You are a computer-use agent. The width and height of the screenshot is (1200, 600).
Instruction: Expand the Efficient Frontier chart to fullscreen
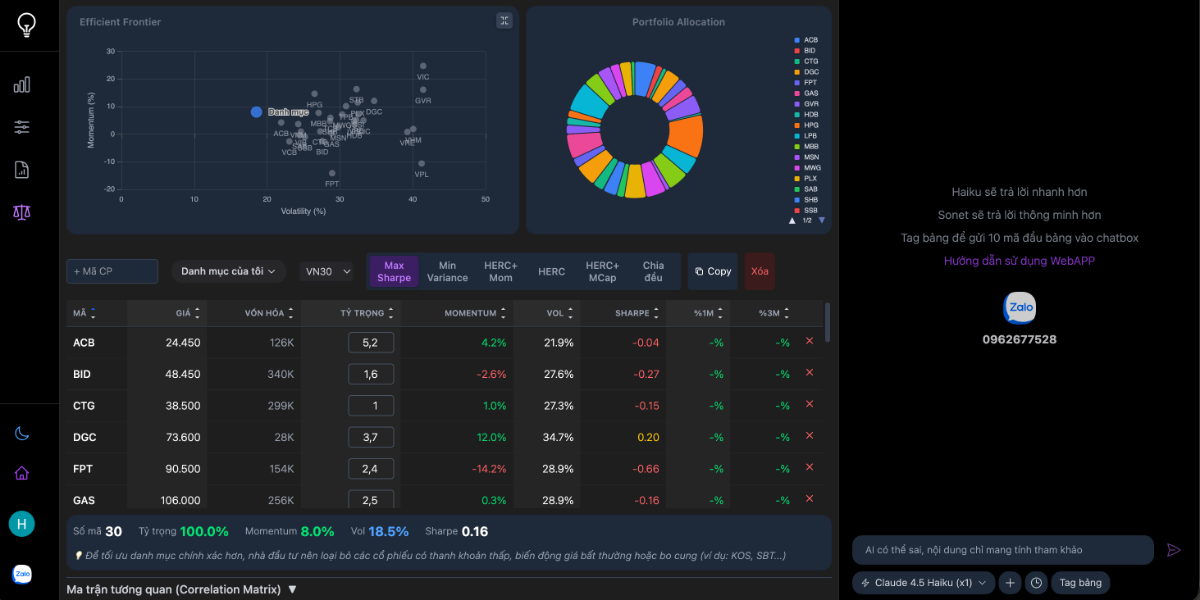point(504,19)
